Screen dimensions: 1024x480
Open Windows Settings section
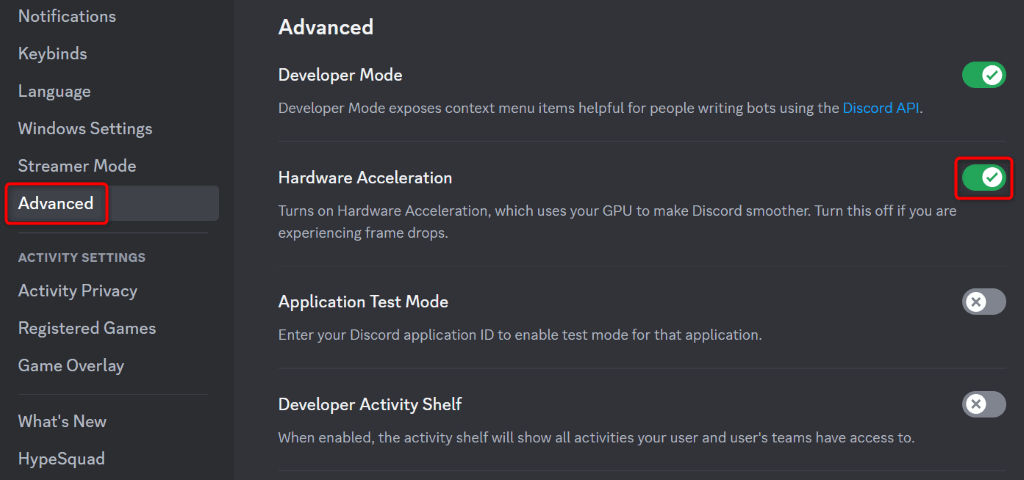(x=85, y=129)
